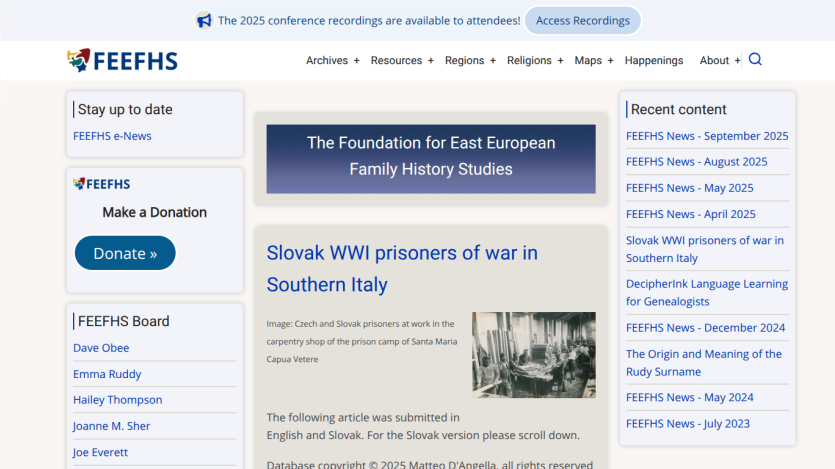The height and width of the screenshot is (469, 835).
Task: Open board member Emma Ruddy
Action: (x=107, y=374)
